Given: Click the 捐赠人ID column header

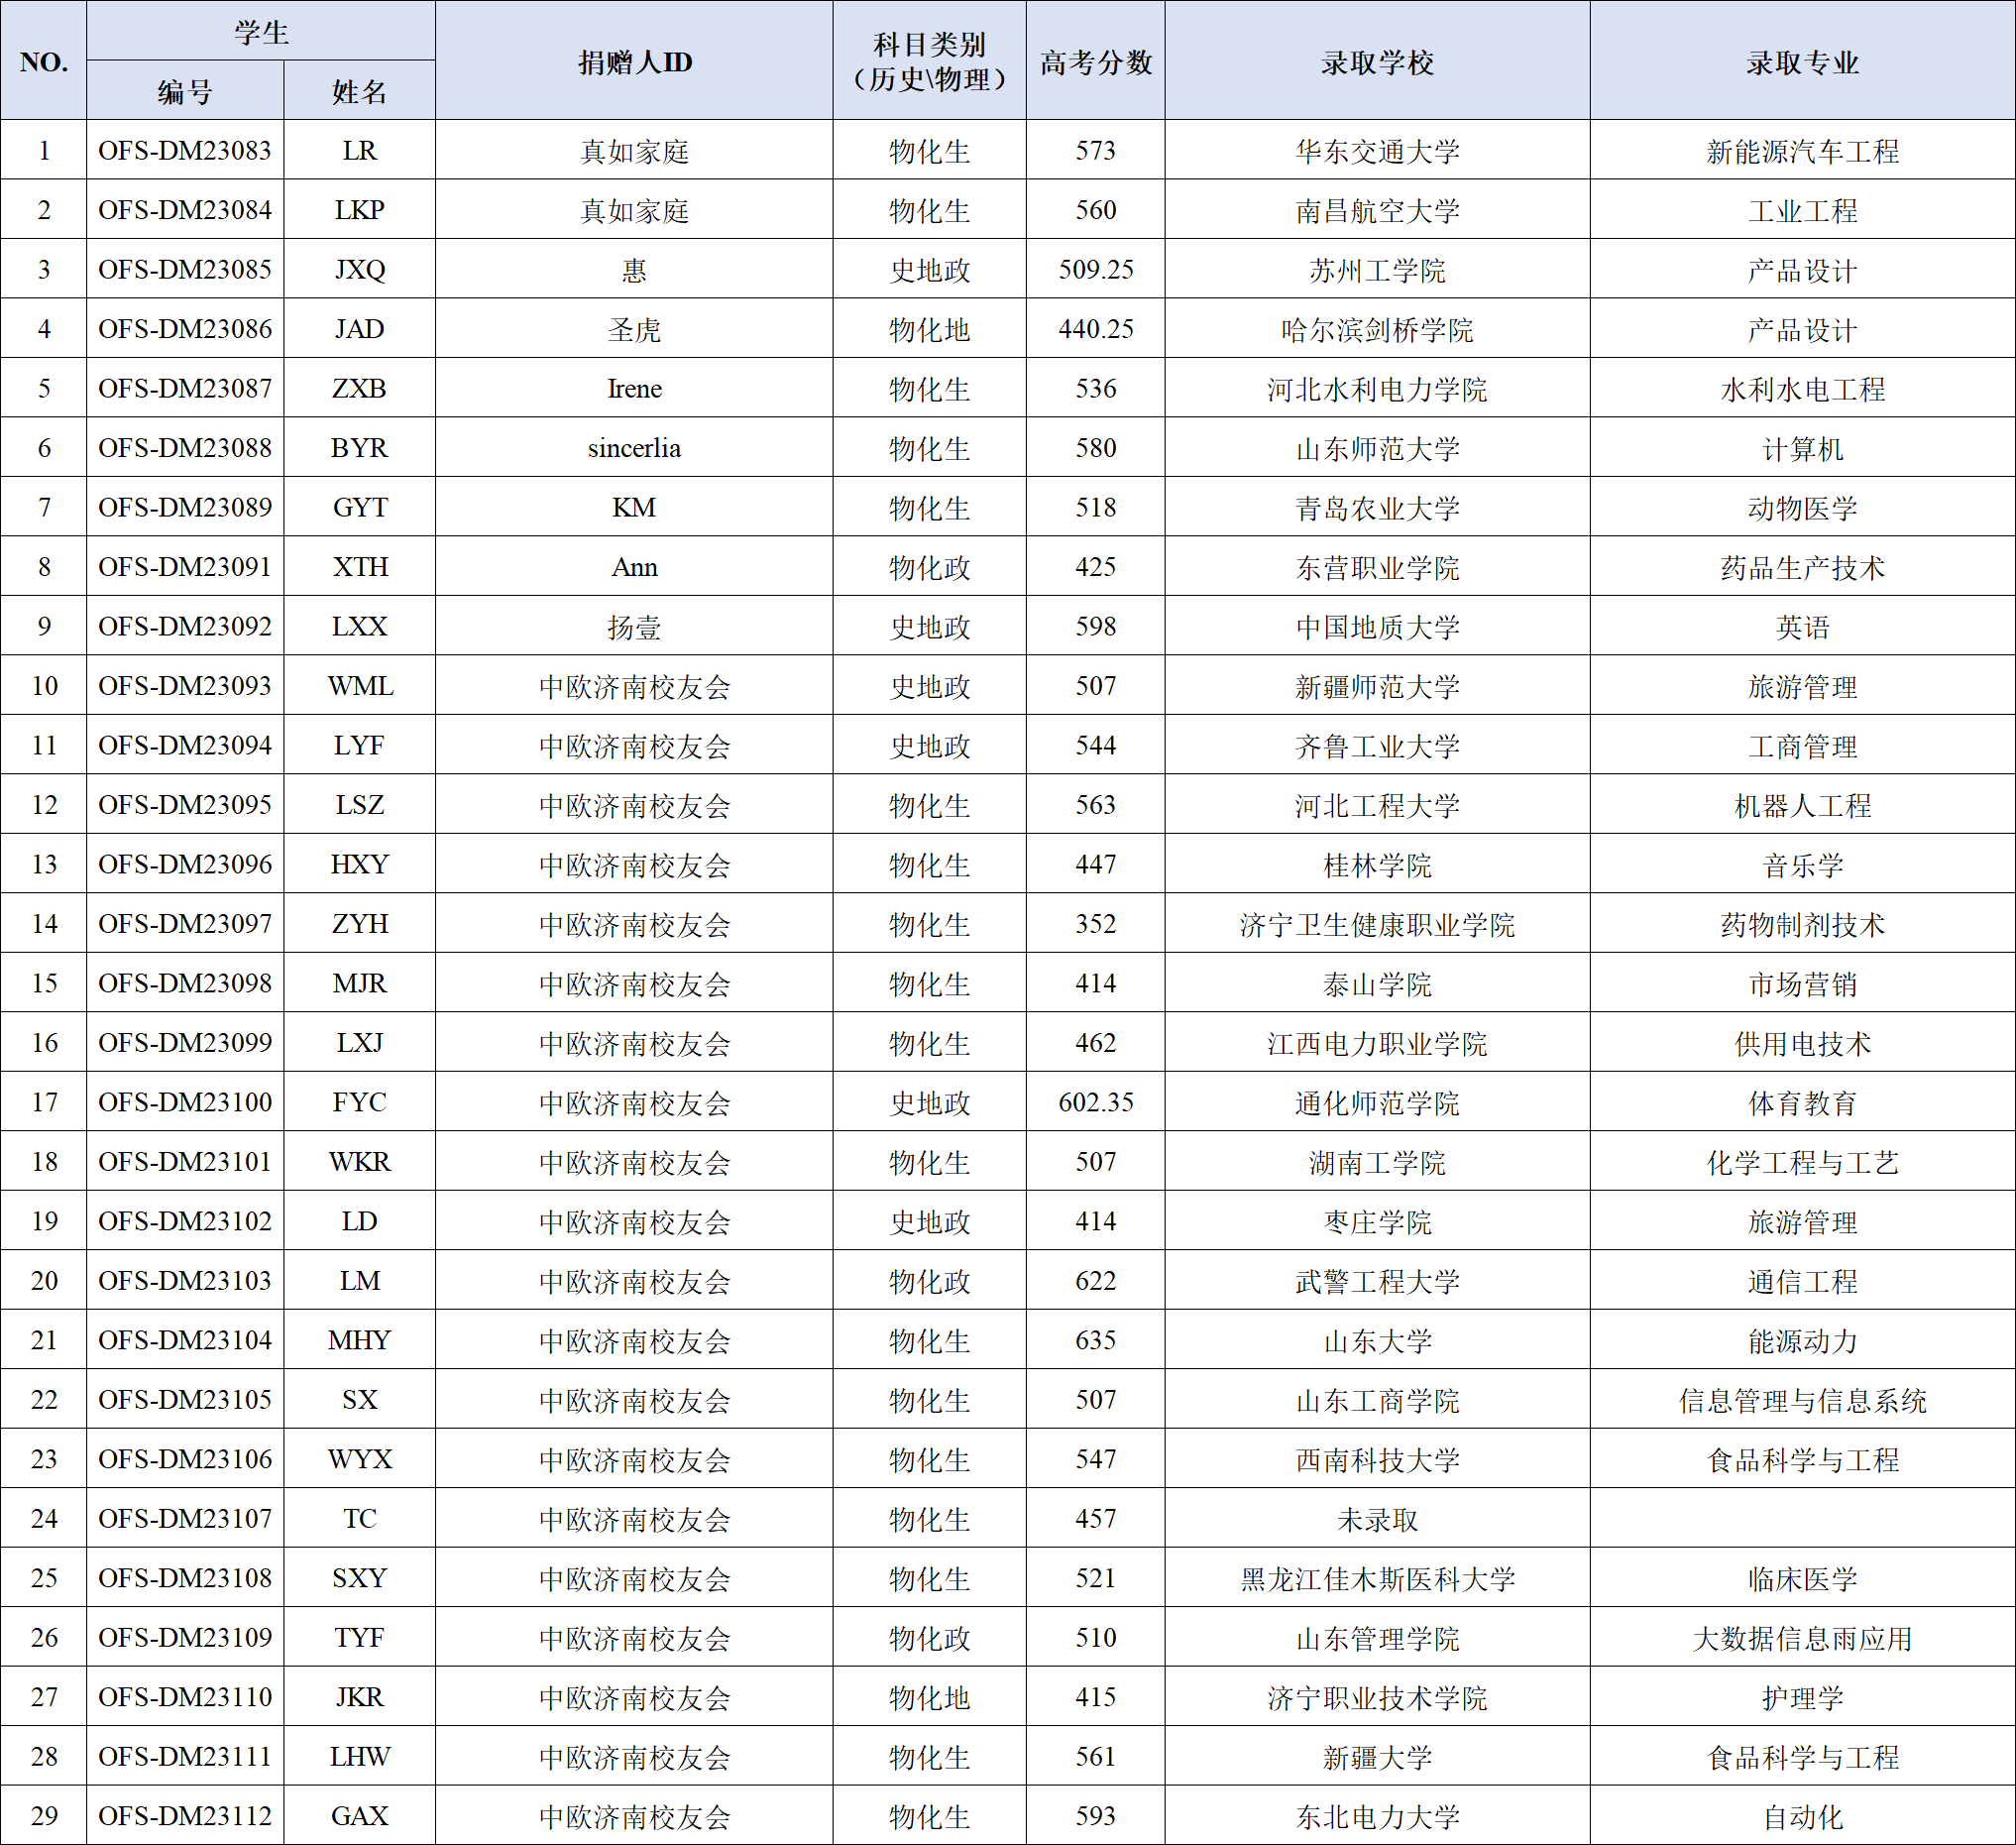Looking at the screenshot, I should click(x=634, y=61).
